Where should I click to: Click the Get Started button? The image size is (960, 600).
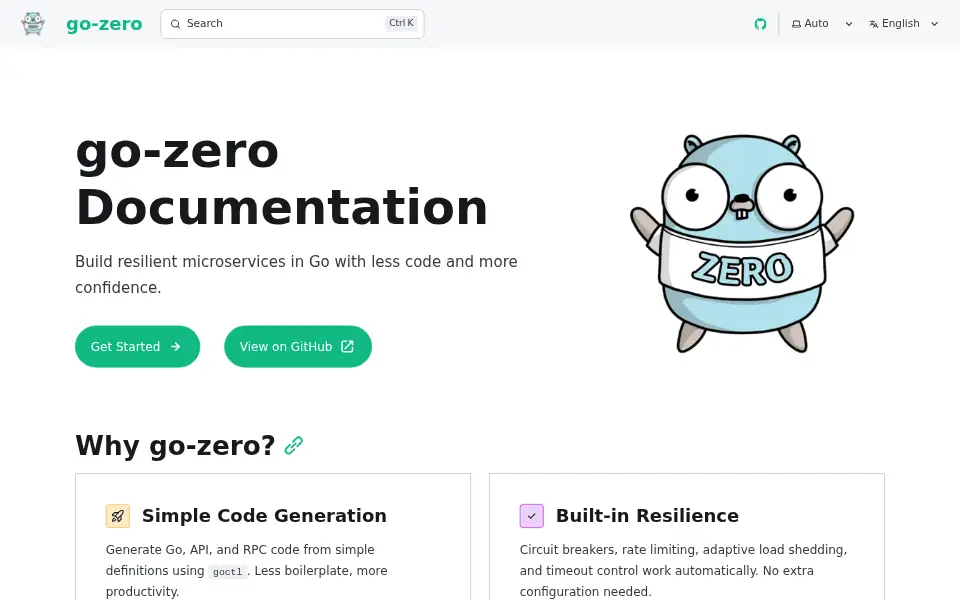pyautogui.click(x=137, y=347)
